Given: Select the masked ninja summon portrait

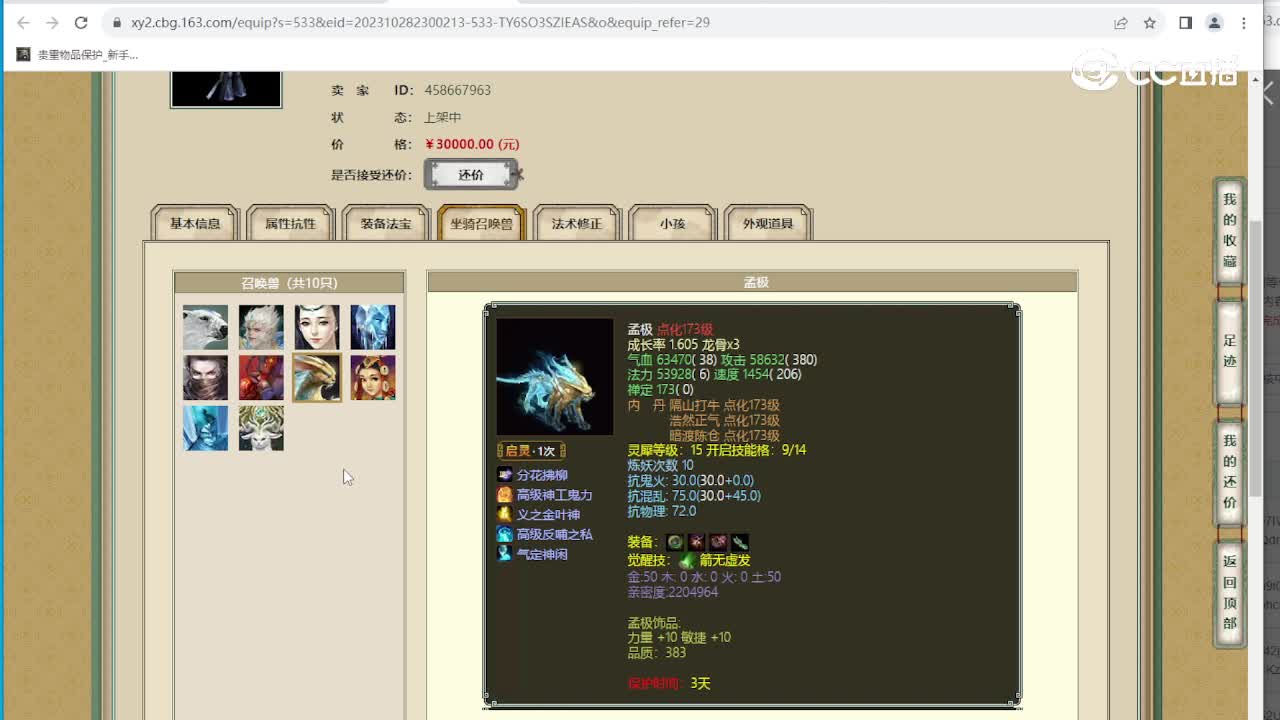Looking at the screenshot, I should (205, 378).
